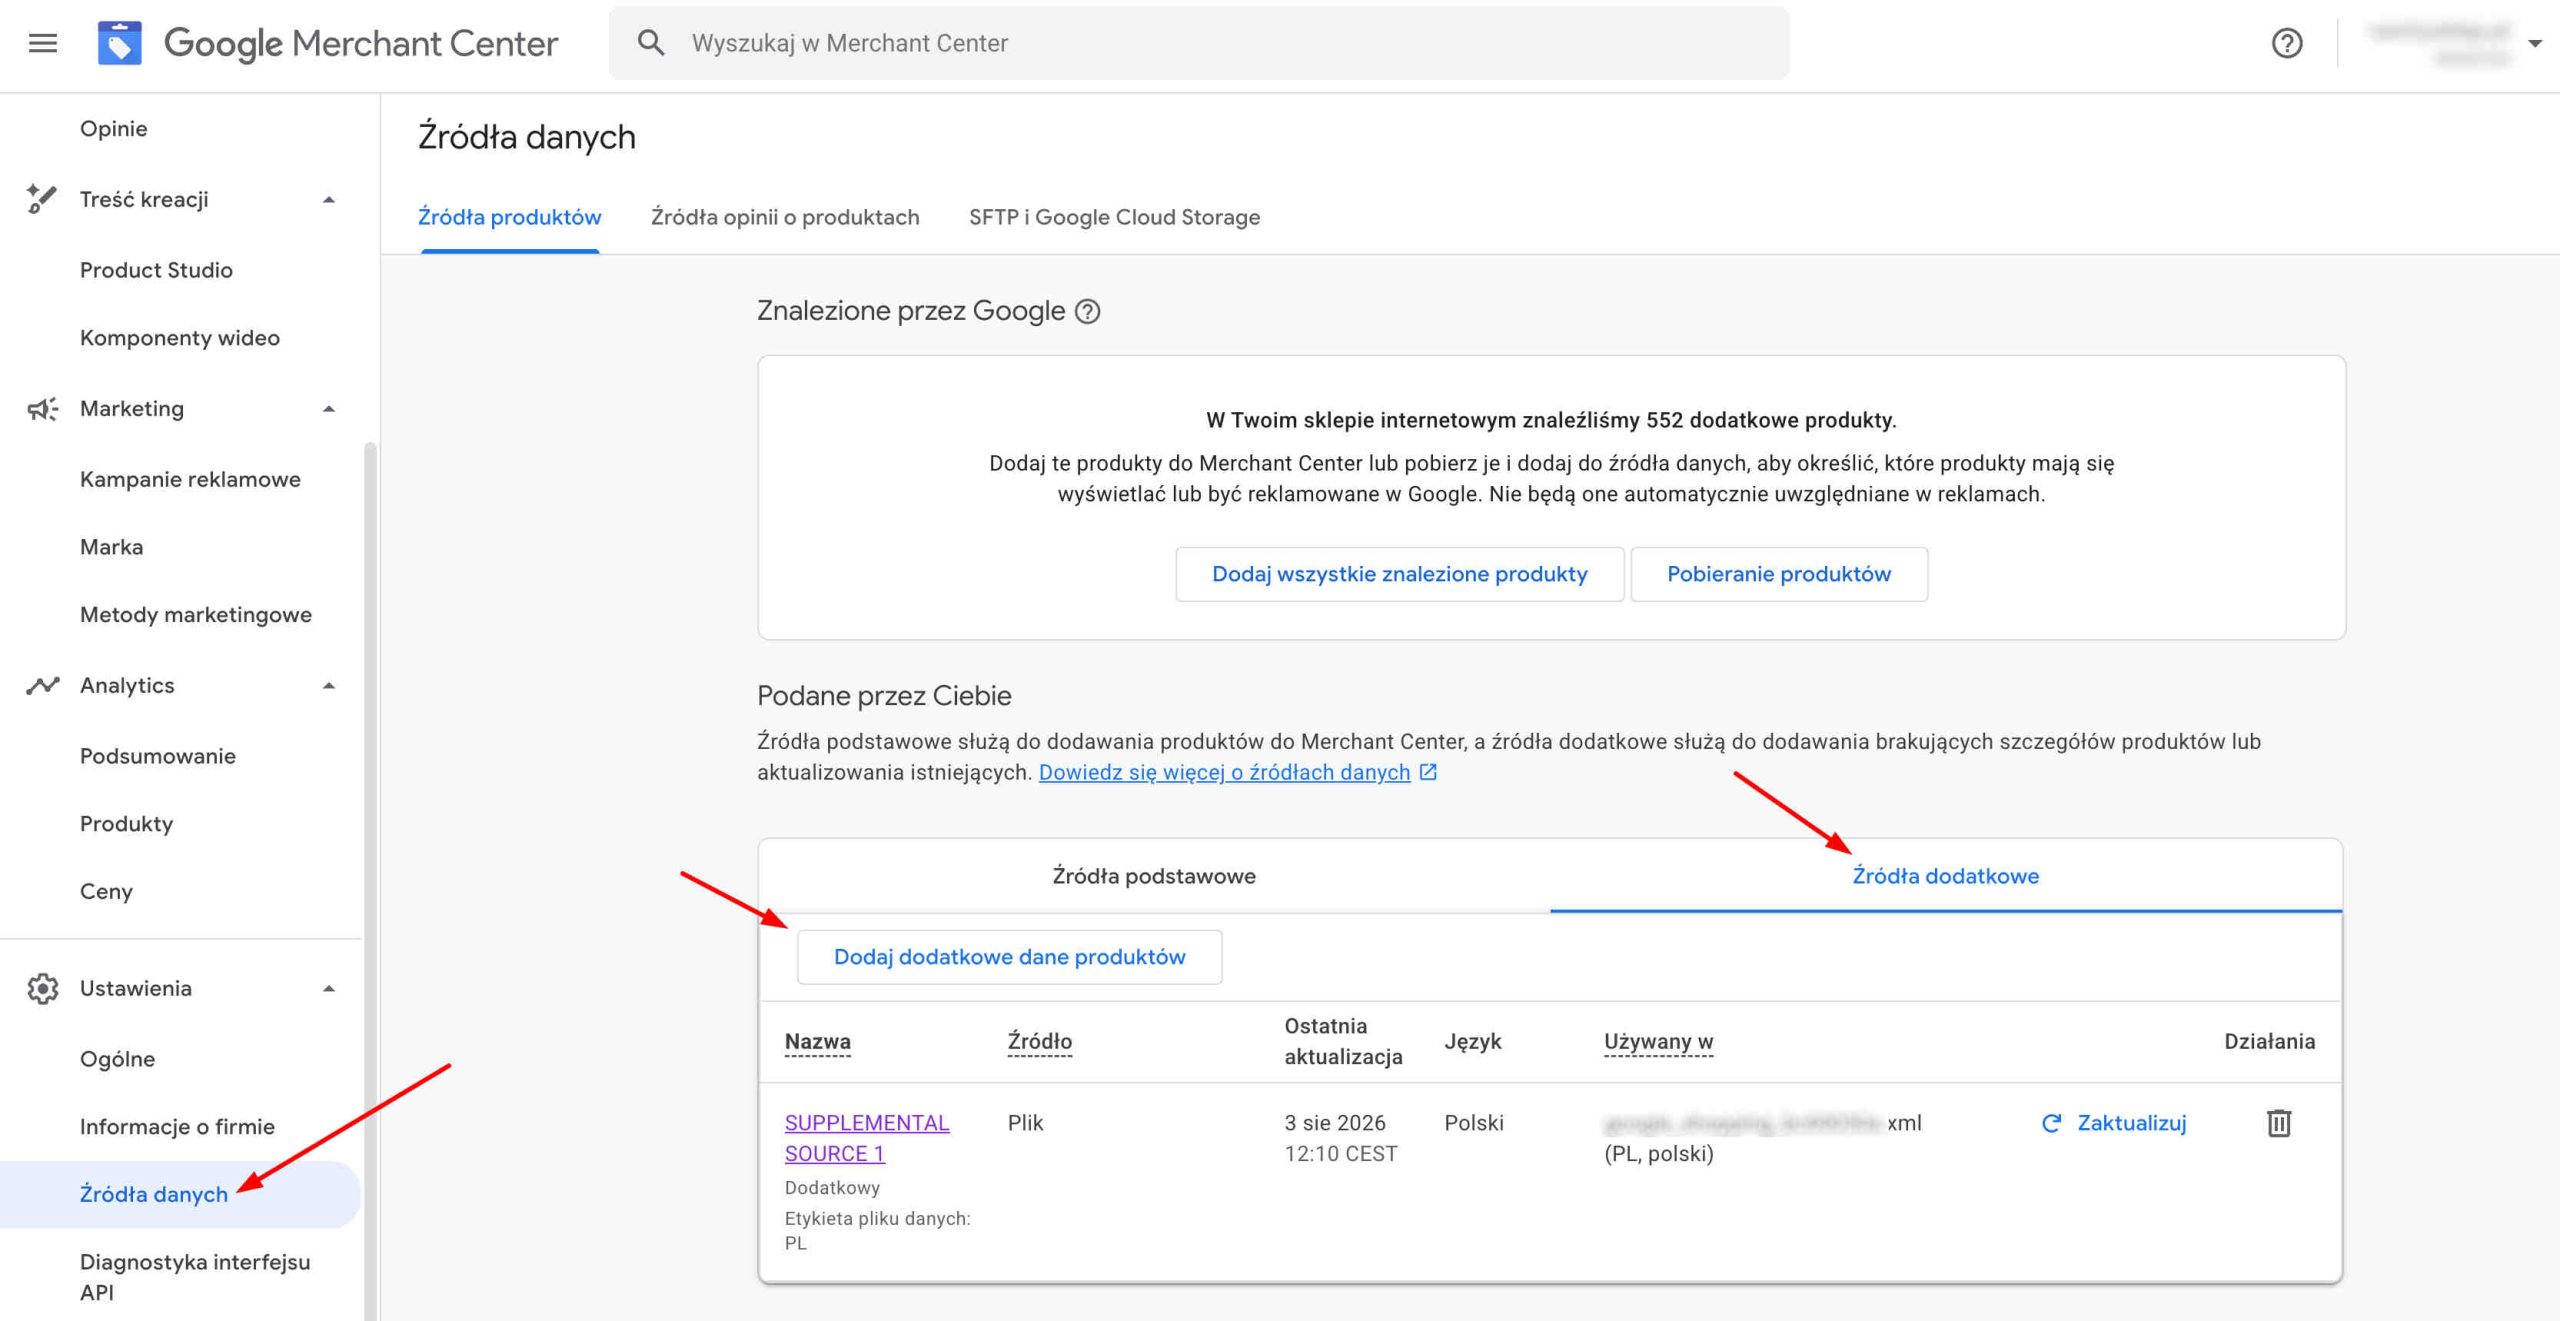Sort table by Nazwa column header

(818, 1041)
